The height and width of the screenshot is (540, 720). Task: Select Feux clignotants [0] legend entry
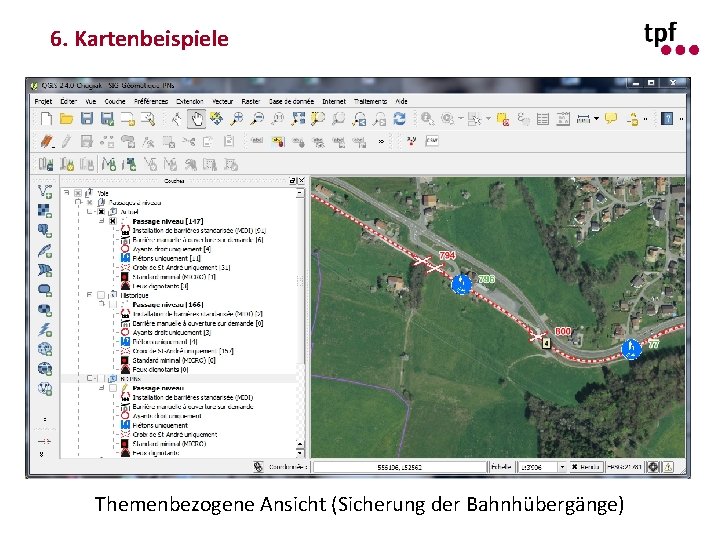160,369
